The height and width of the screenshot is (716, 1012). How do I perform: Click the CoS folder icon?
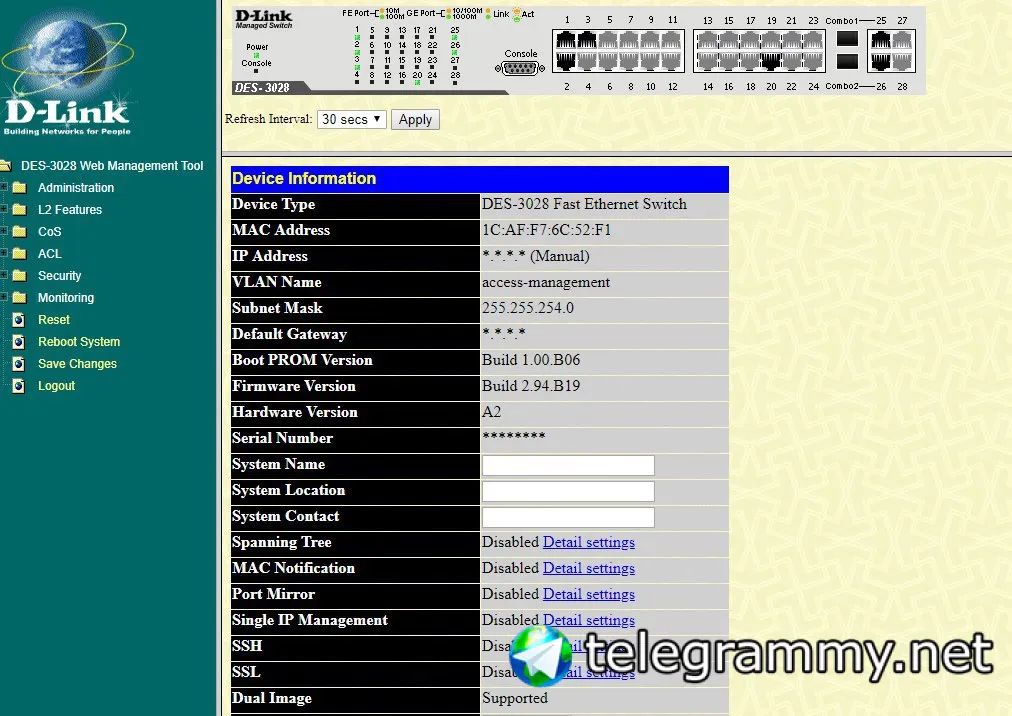19,232
